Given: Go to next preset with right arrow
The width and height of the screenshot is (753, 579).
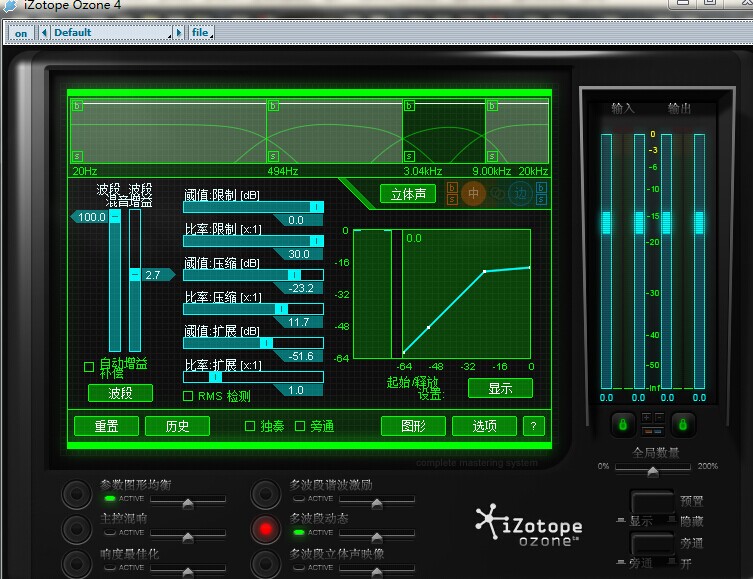Looking at the screenshot, I should pyautogui.click(x=179, y=33).
